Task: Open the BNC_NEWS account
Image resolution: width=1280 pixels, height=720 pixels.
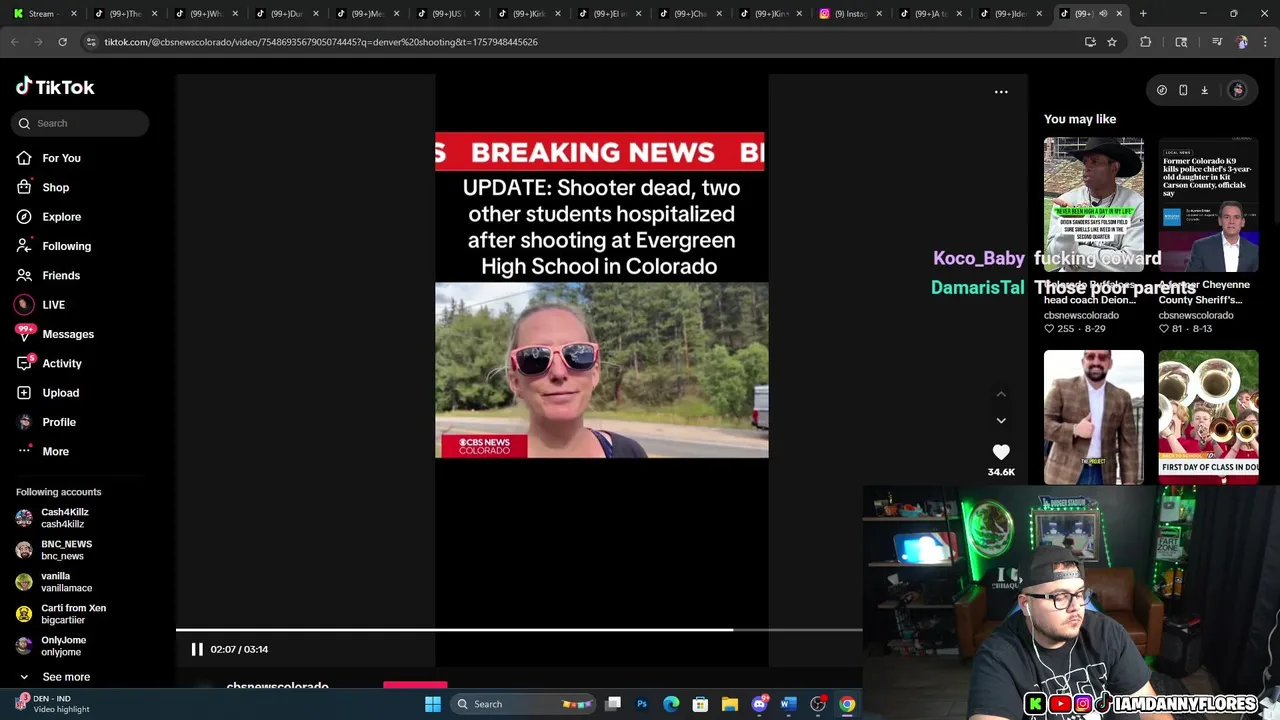Action: point(66,550)
